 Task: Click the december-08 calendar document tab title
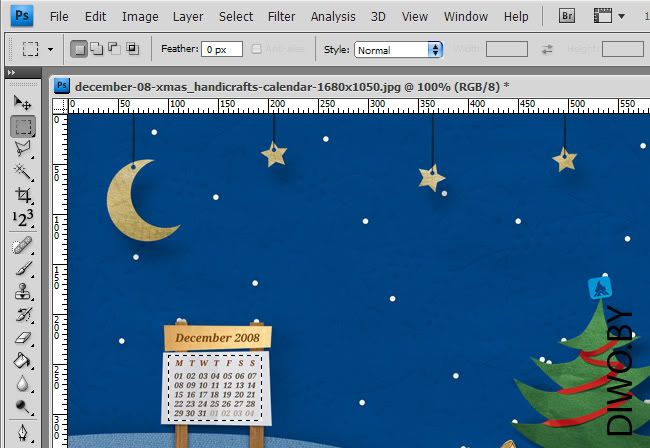(292, 87)
